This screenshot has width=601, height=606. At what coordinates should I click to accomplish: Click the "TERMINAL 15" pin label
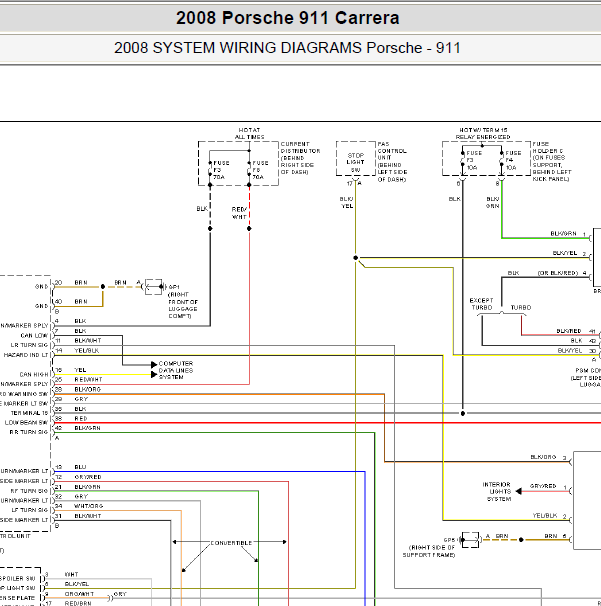29,413
